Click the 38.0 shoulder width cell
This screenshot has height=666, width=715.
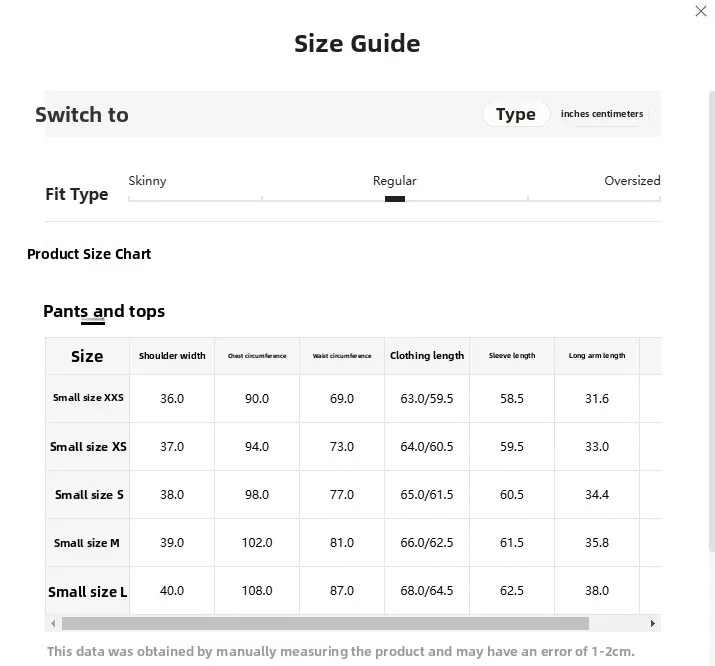coord(172,495)
